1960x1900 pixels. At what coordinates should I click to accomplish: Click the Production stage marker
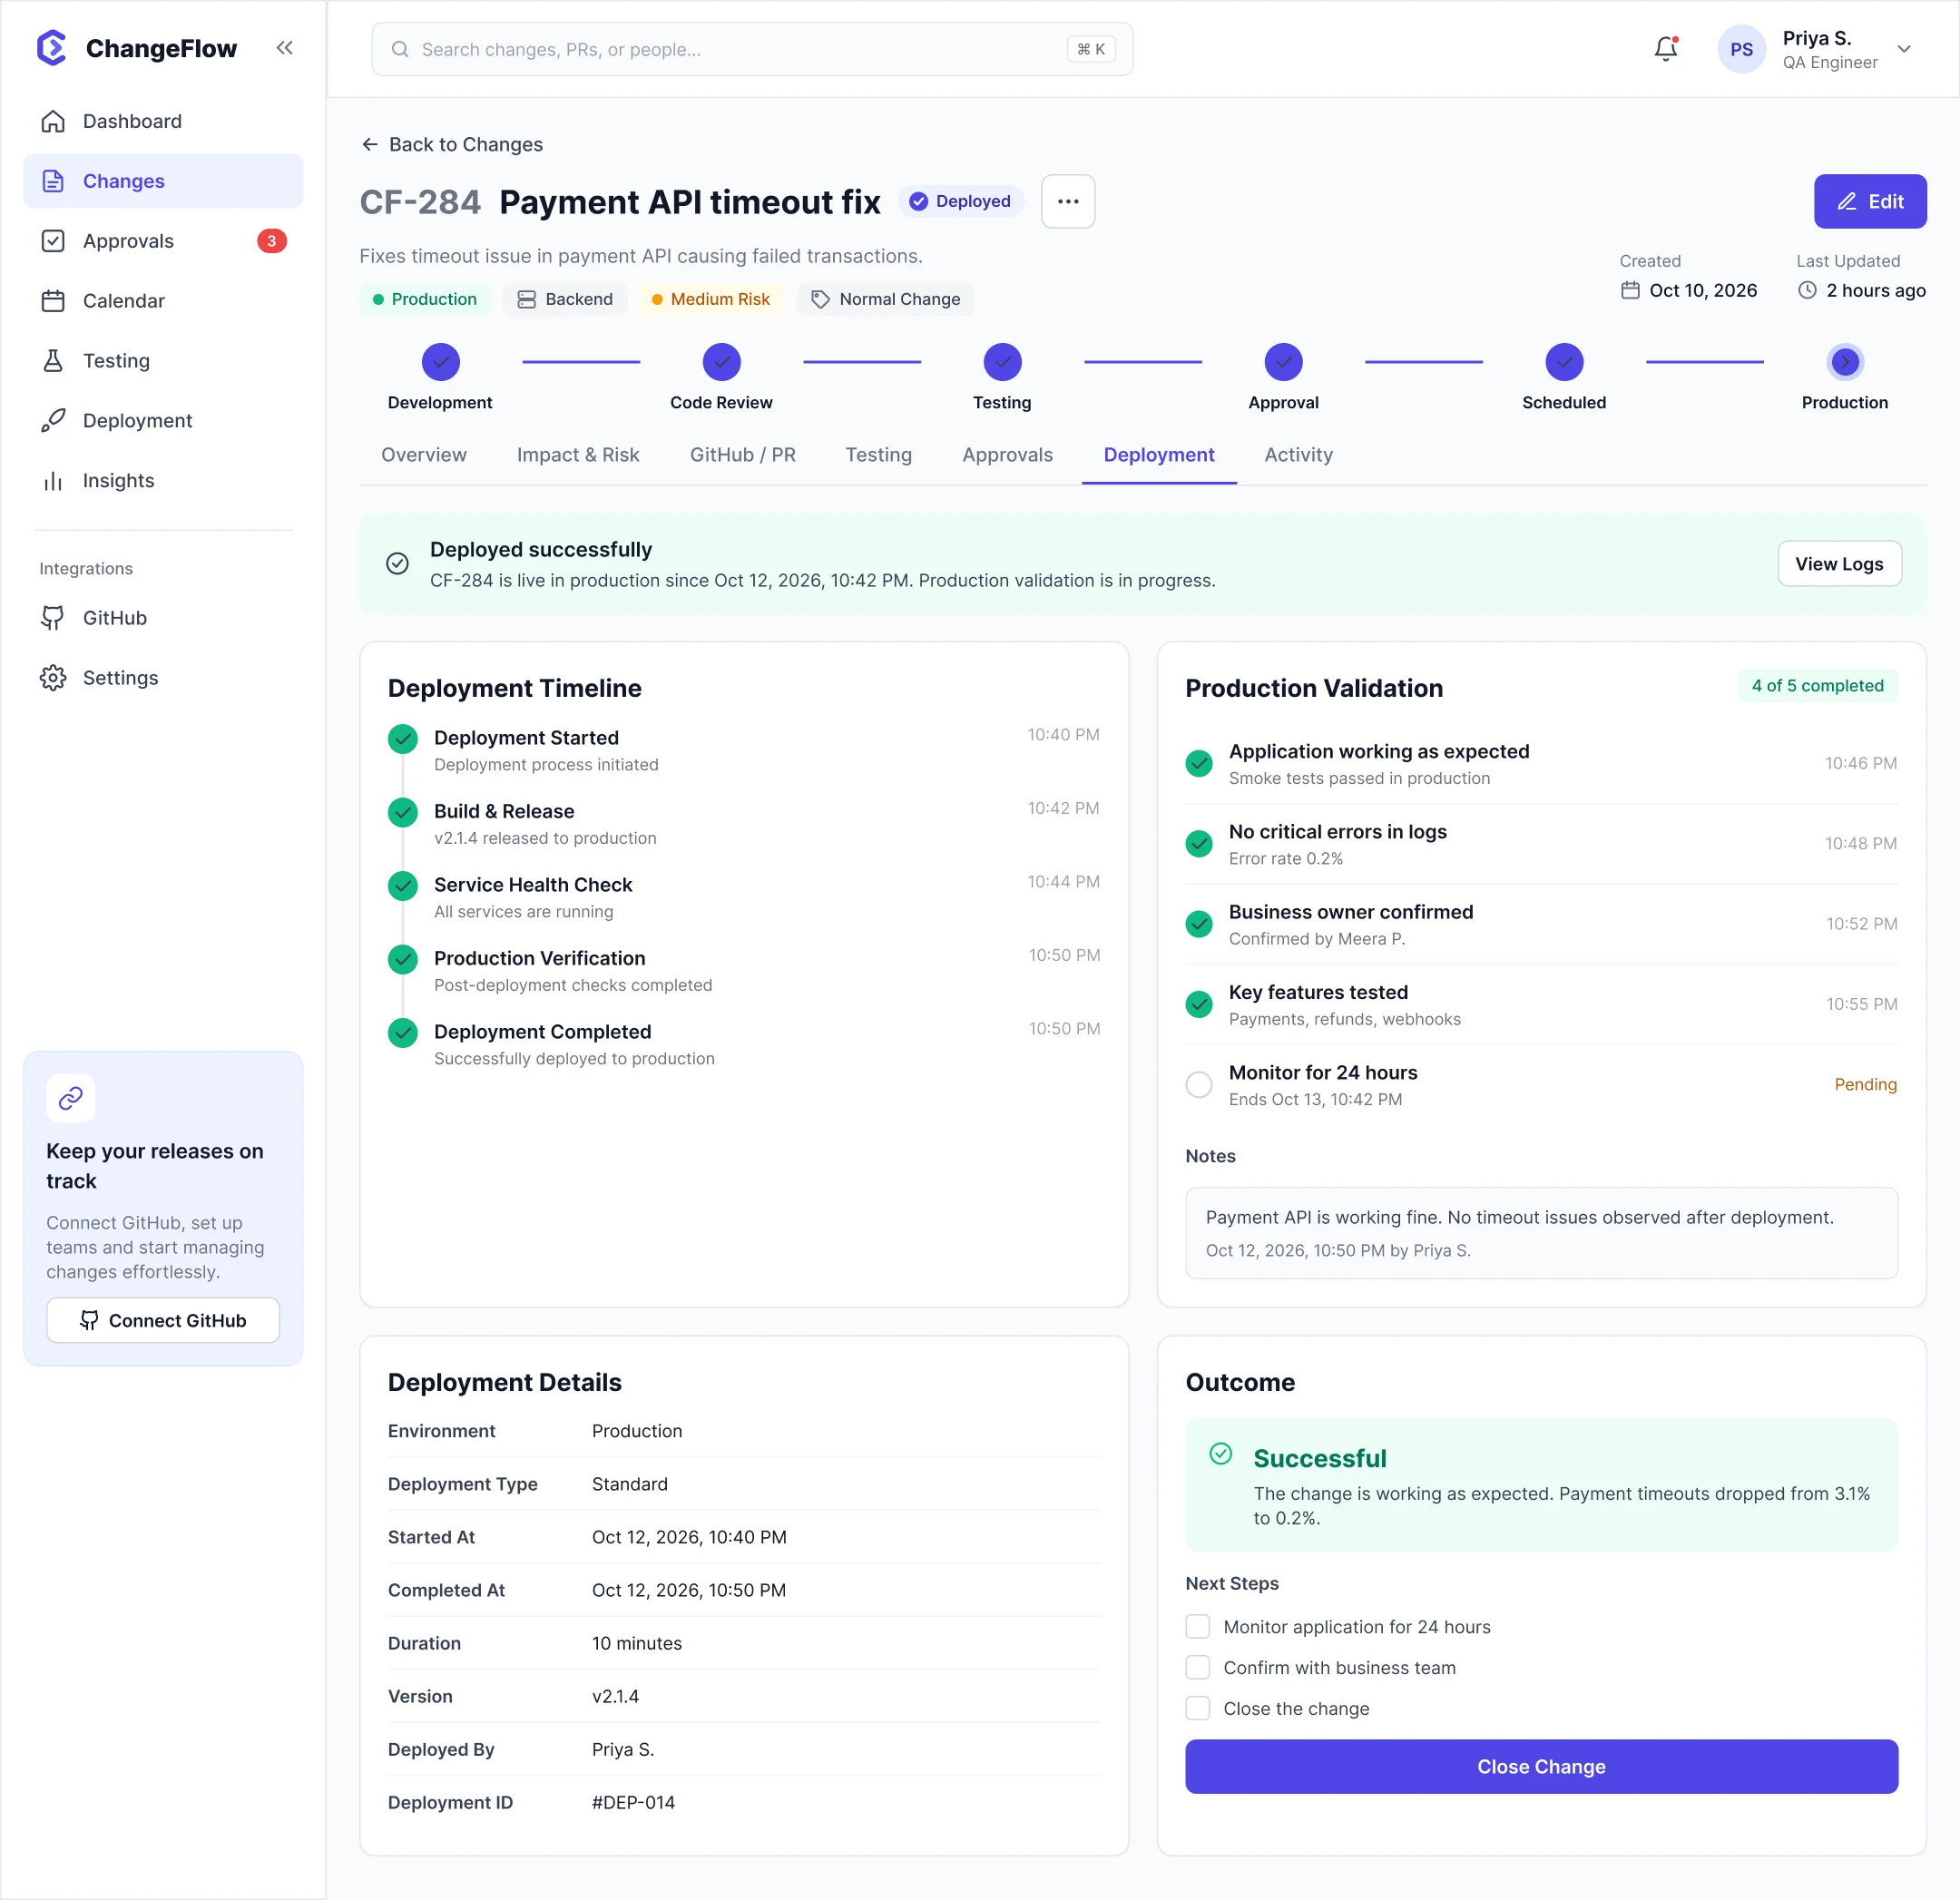click(x=1845, y=362)
